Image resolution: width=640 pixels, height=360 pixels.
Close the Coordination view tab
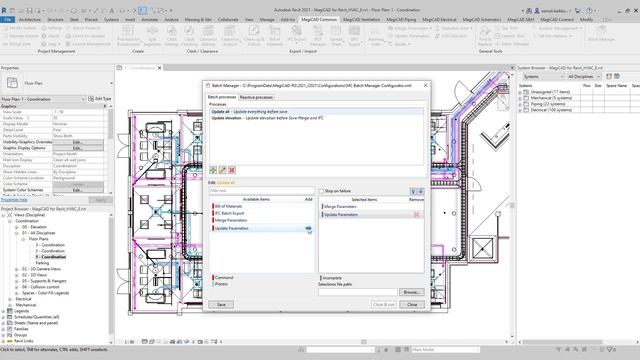[x=160, y=68]
